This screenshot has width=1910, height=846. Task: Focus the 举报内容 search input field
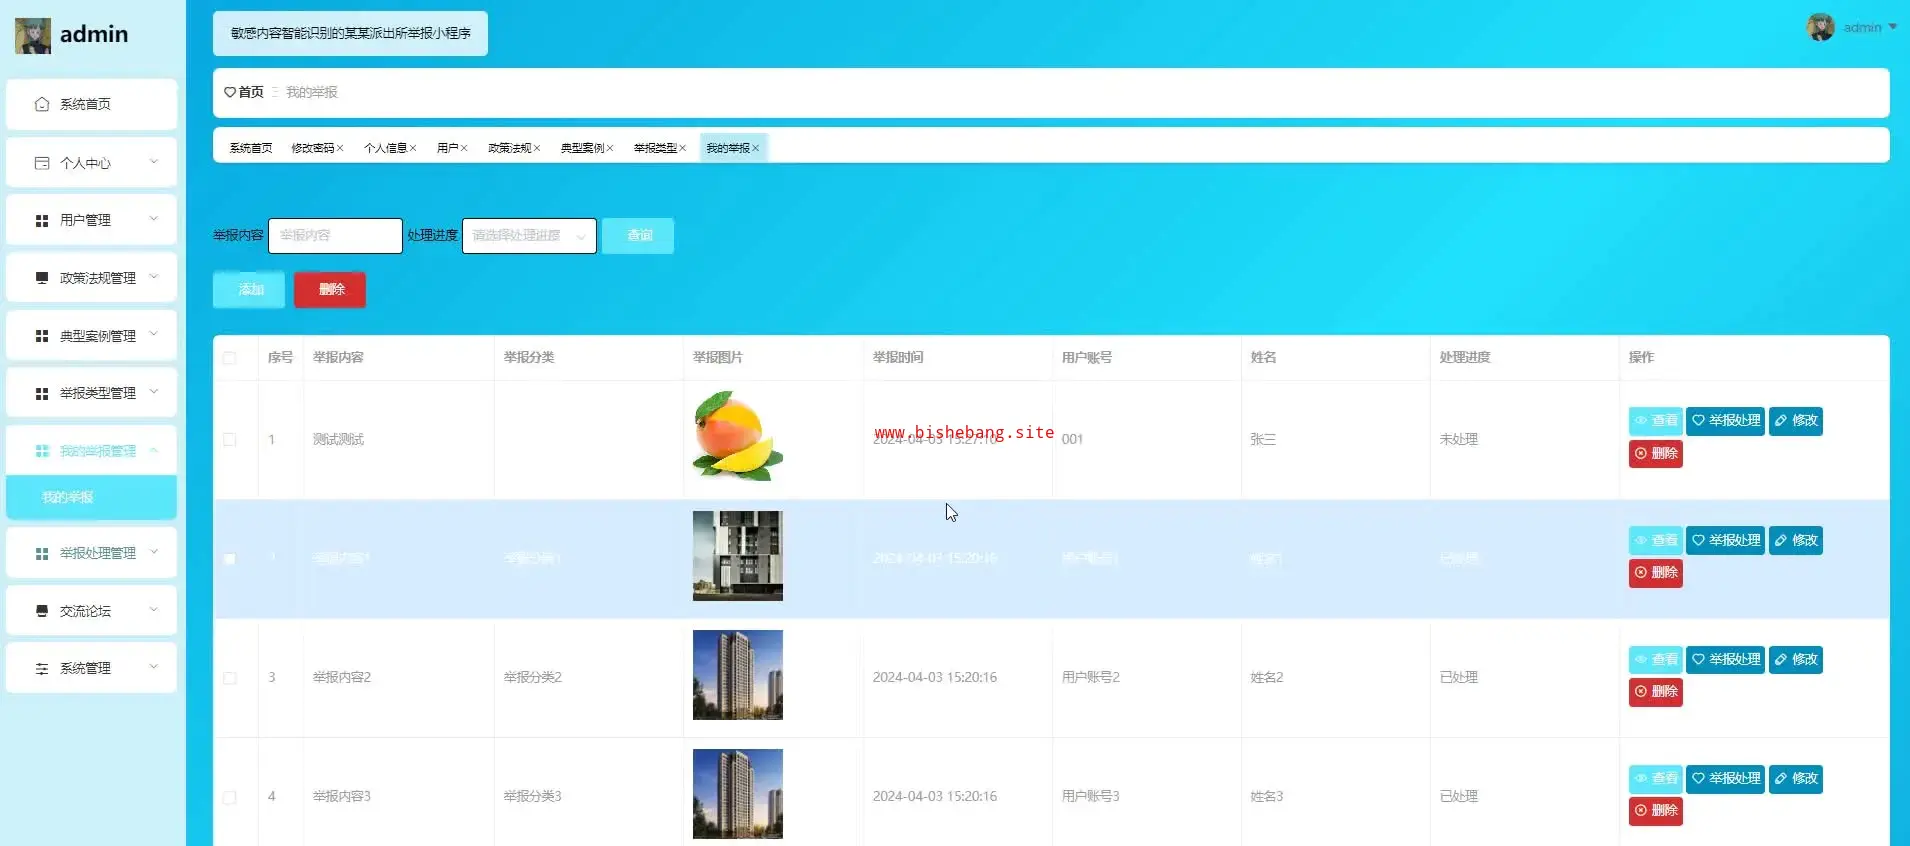click(335, 236)
